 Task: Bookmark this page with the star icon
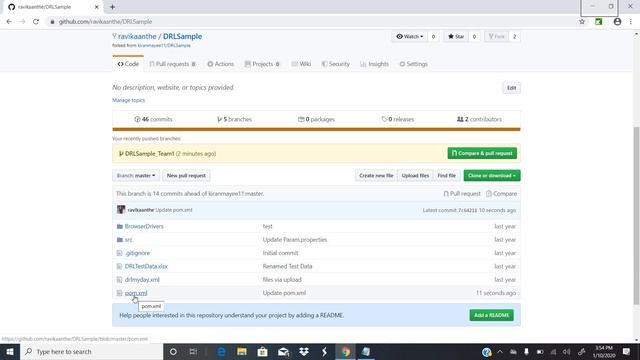(x=582, y=22)
